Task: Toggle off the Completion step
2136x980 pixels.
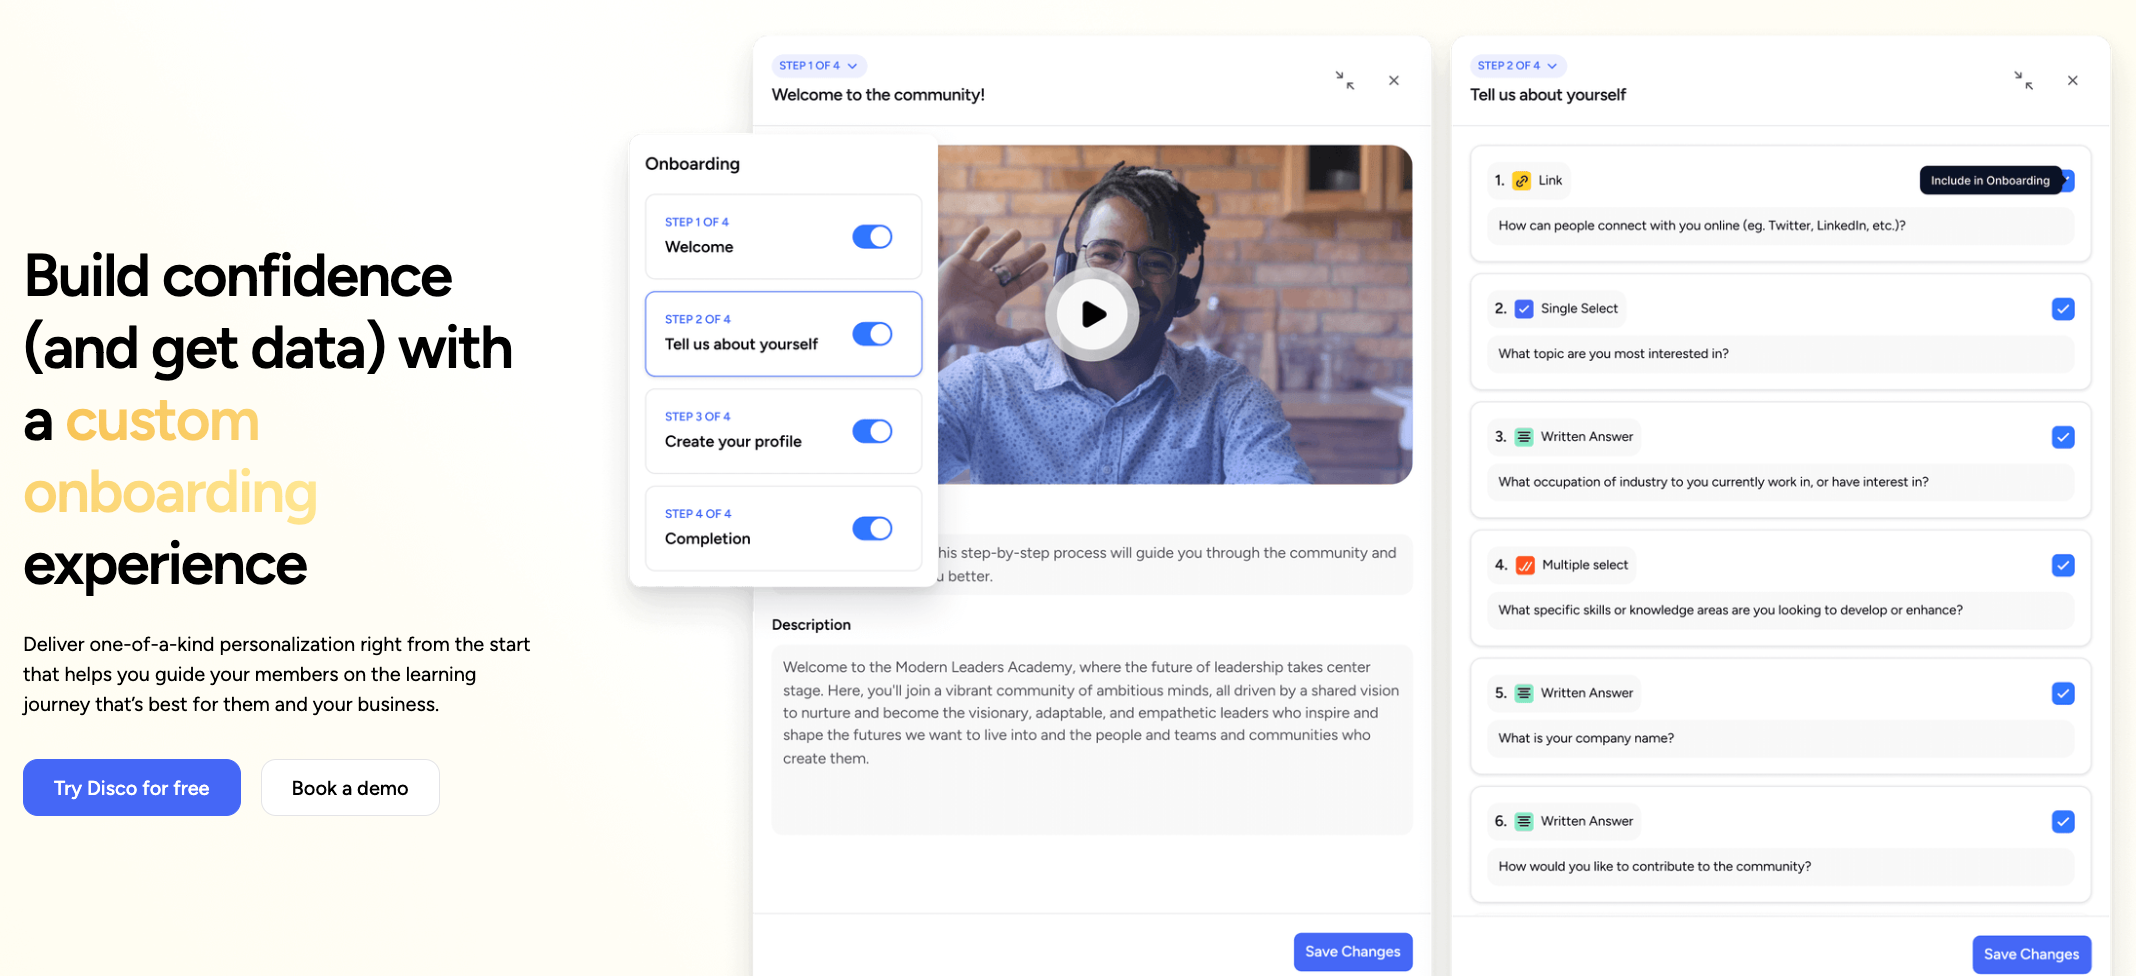Action: tap(872, 528)
